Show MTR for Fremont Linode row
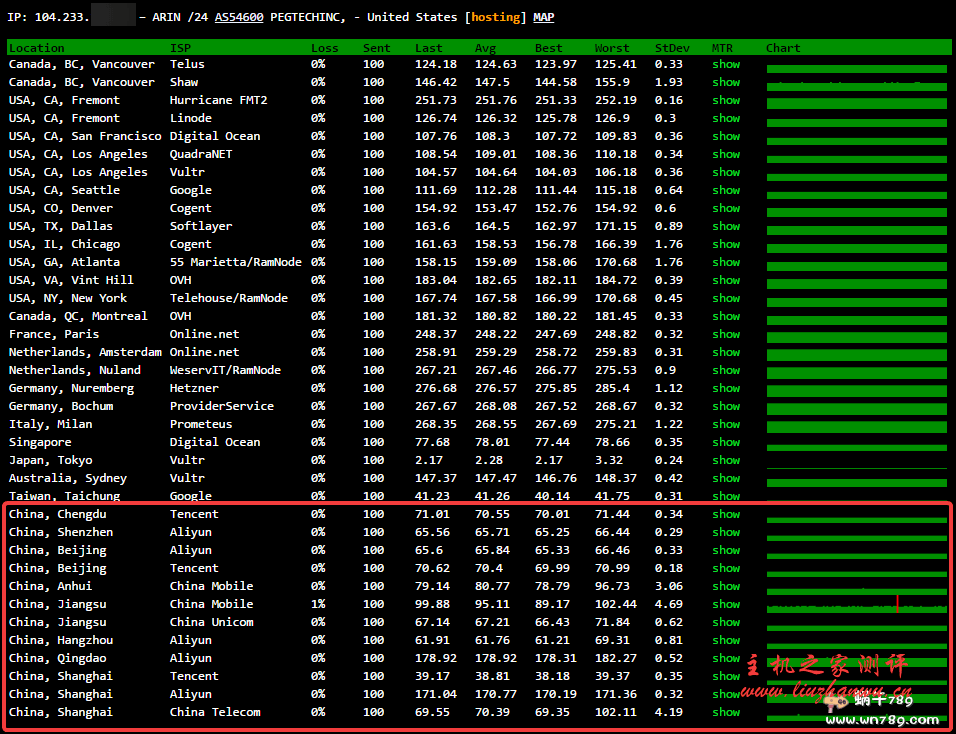 click(x=726, y=118)
